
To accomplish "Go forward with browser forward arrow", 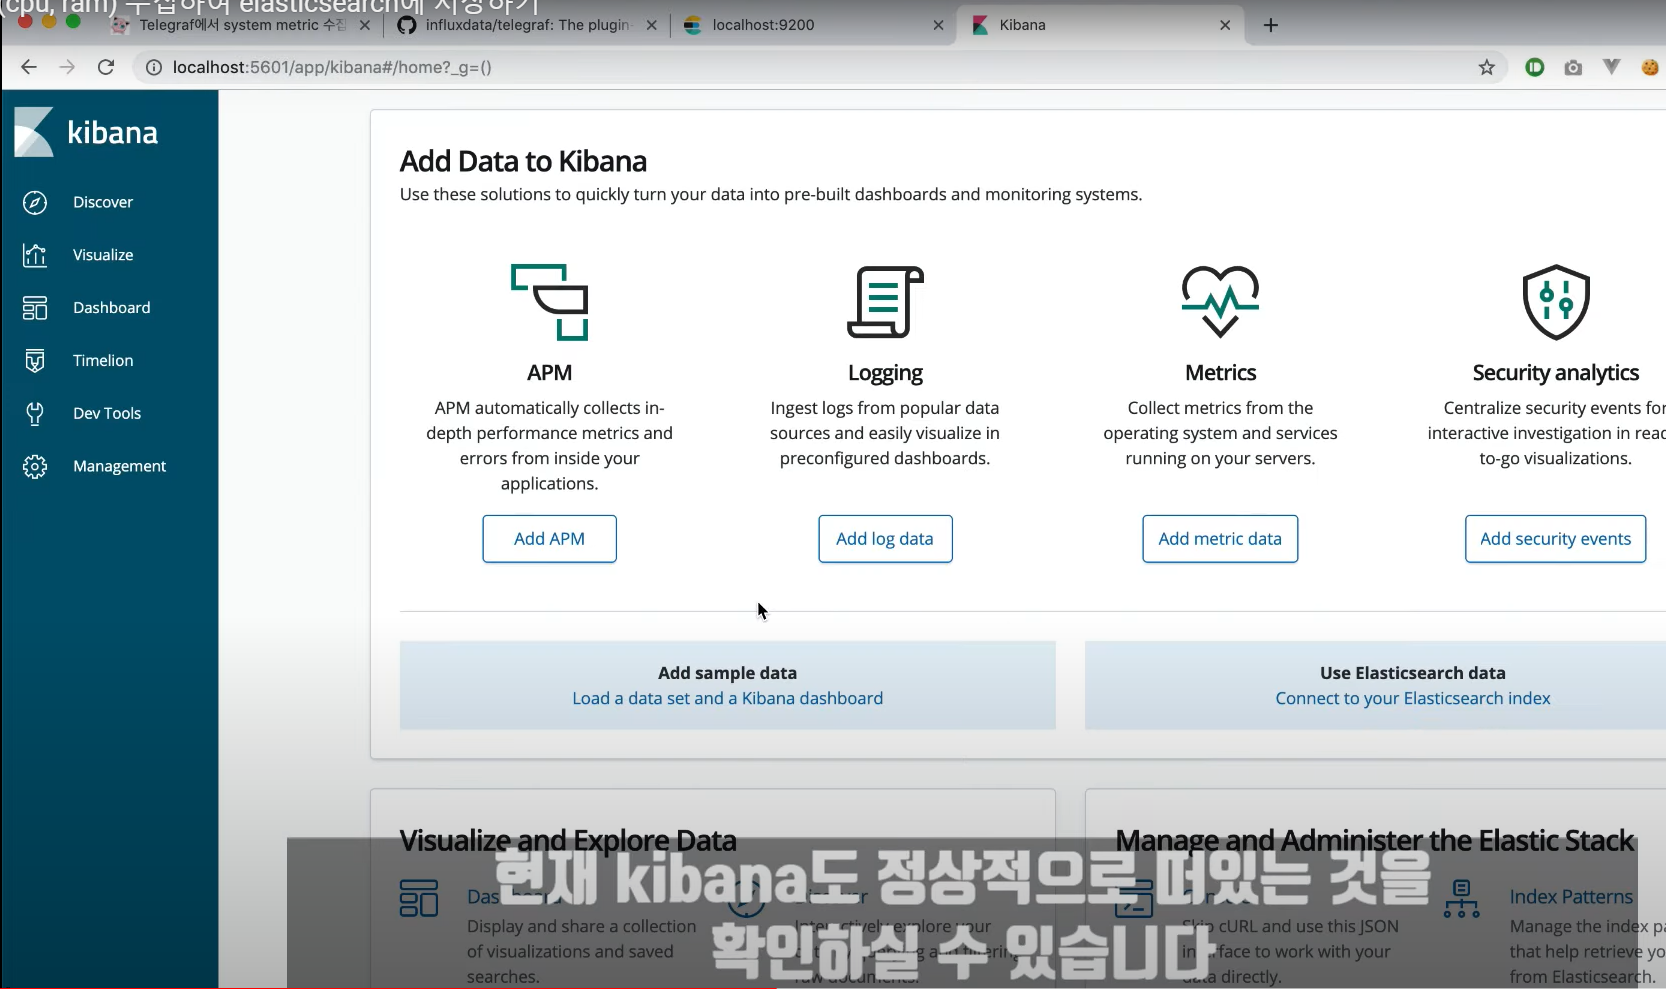I will (67, 67).
